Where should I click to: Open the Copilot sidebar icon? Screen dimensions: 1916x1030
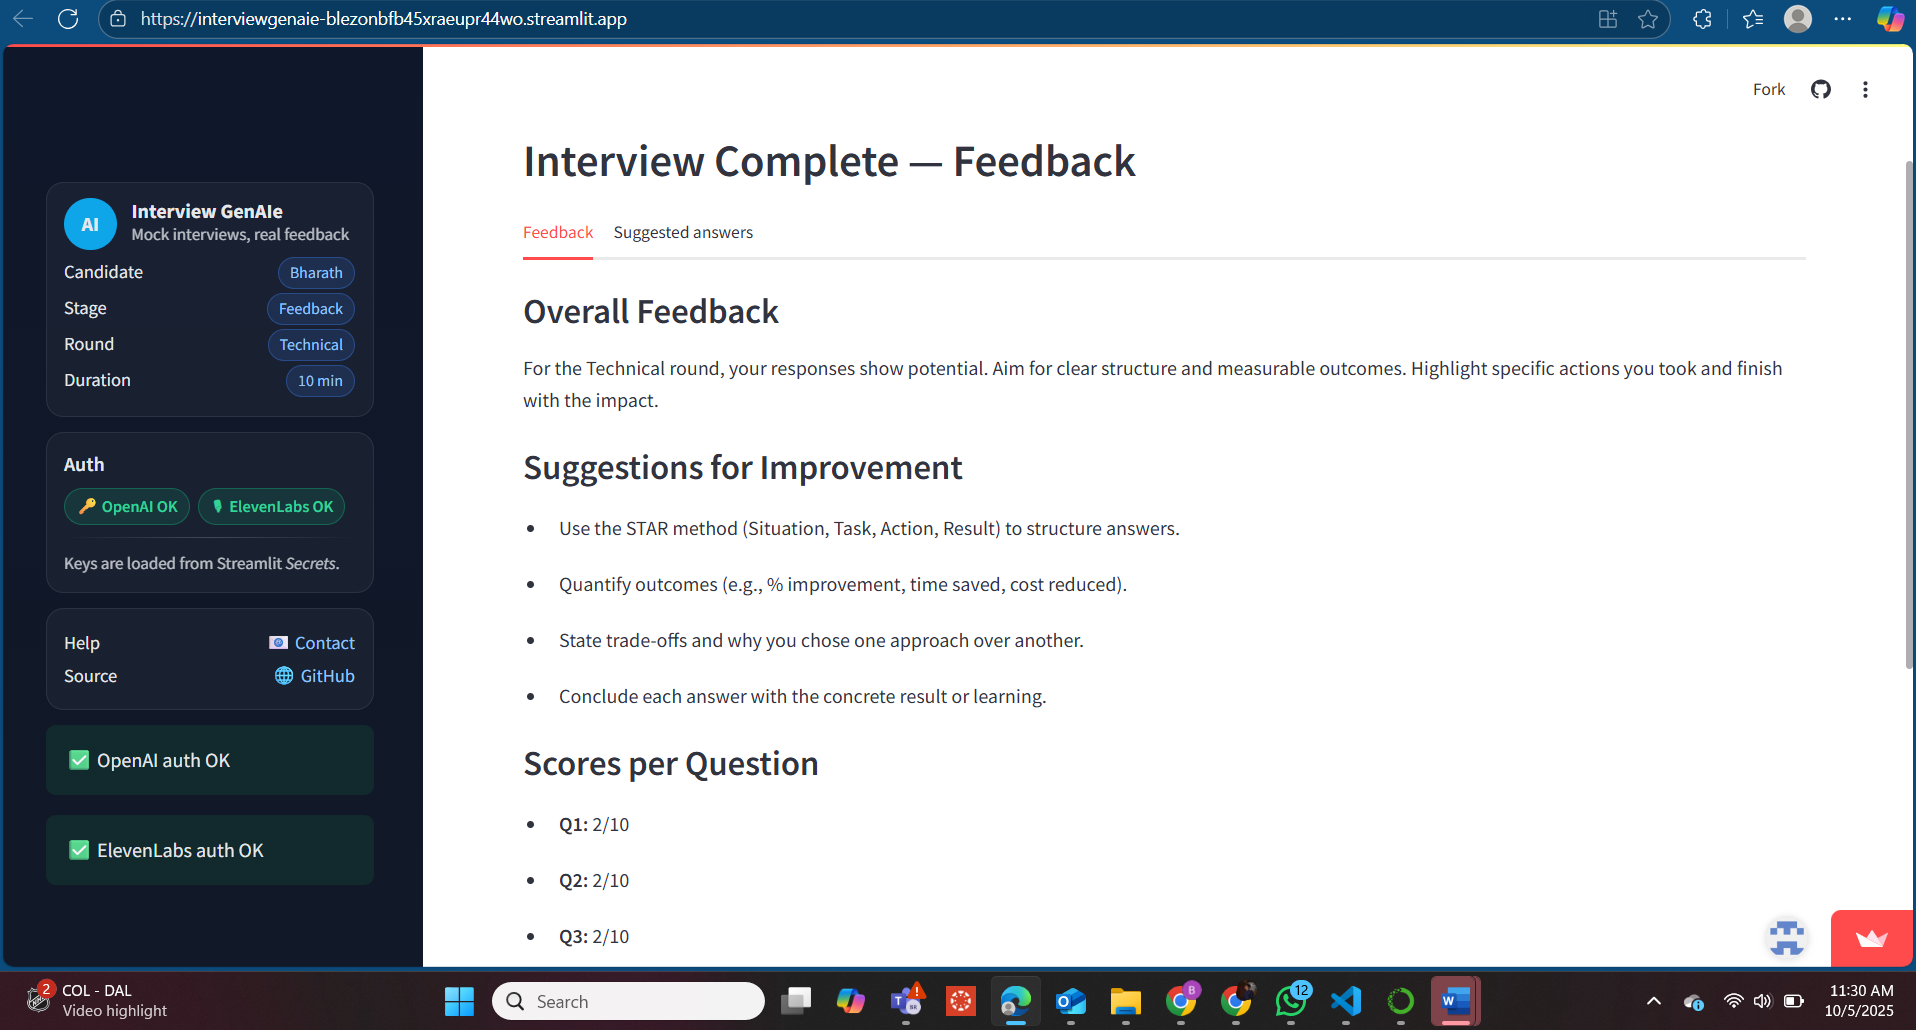click(1890, 19)
